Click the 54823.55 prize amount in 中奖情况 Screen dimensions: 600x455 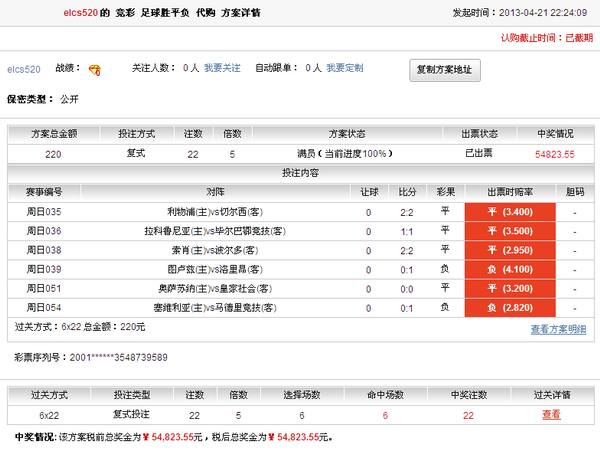point(555,154)
